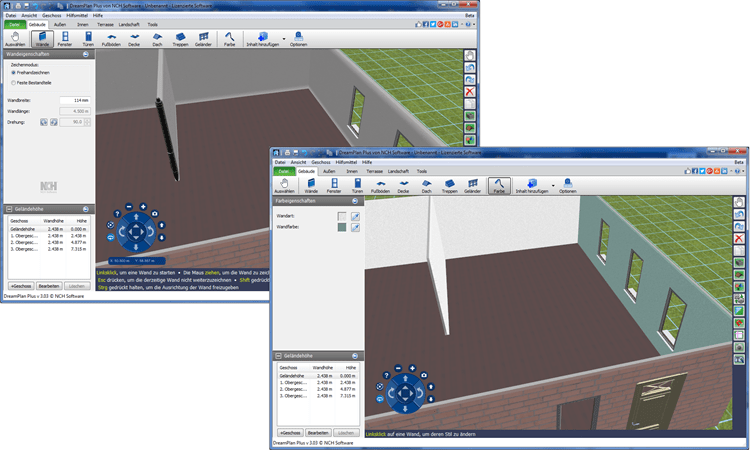Click camera icon on front window navigation wheel
This screenshot has width=750, height=450.
pos(424,375)
